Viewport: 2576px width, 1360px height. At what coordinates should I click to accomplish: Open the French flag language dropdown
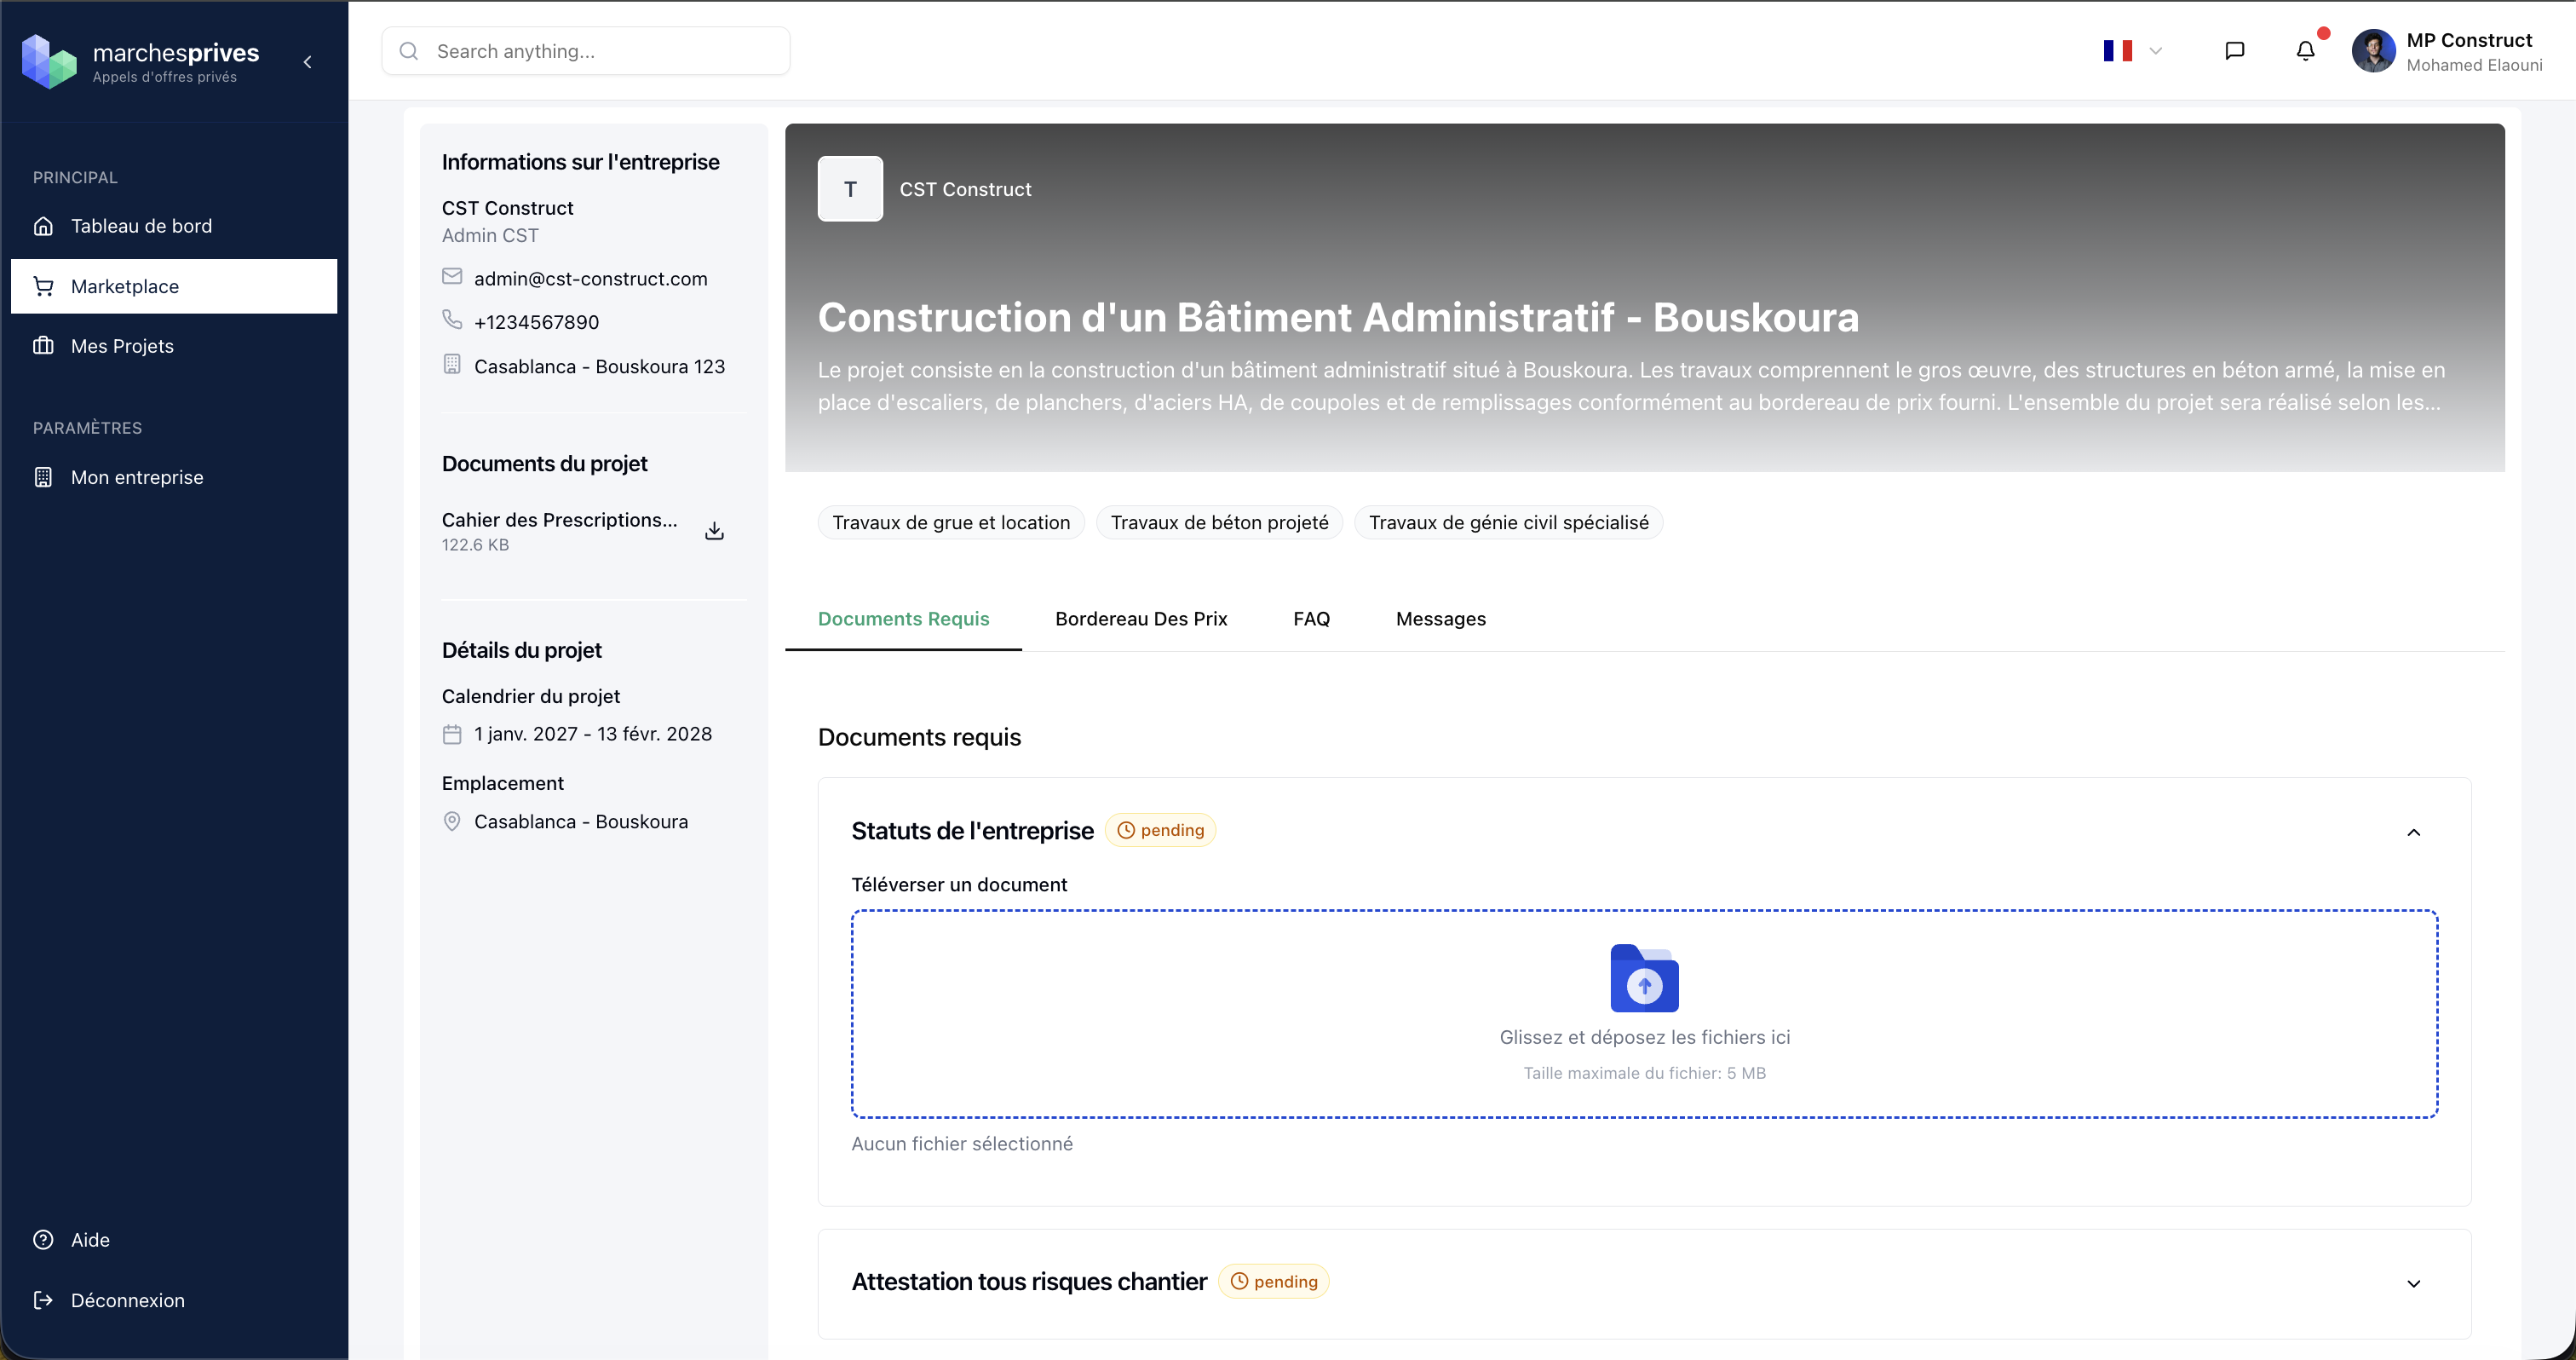[x=2131, y=51]
